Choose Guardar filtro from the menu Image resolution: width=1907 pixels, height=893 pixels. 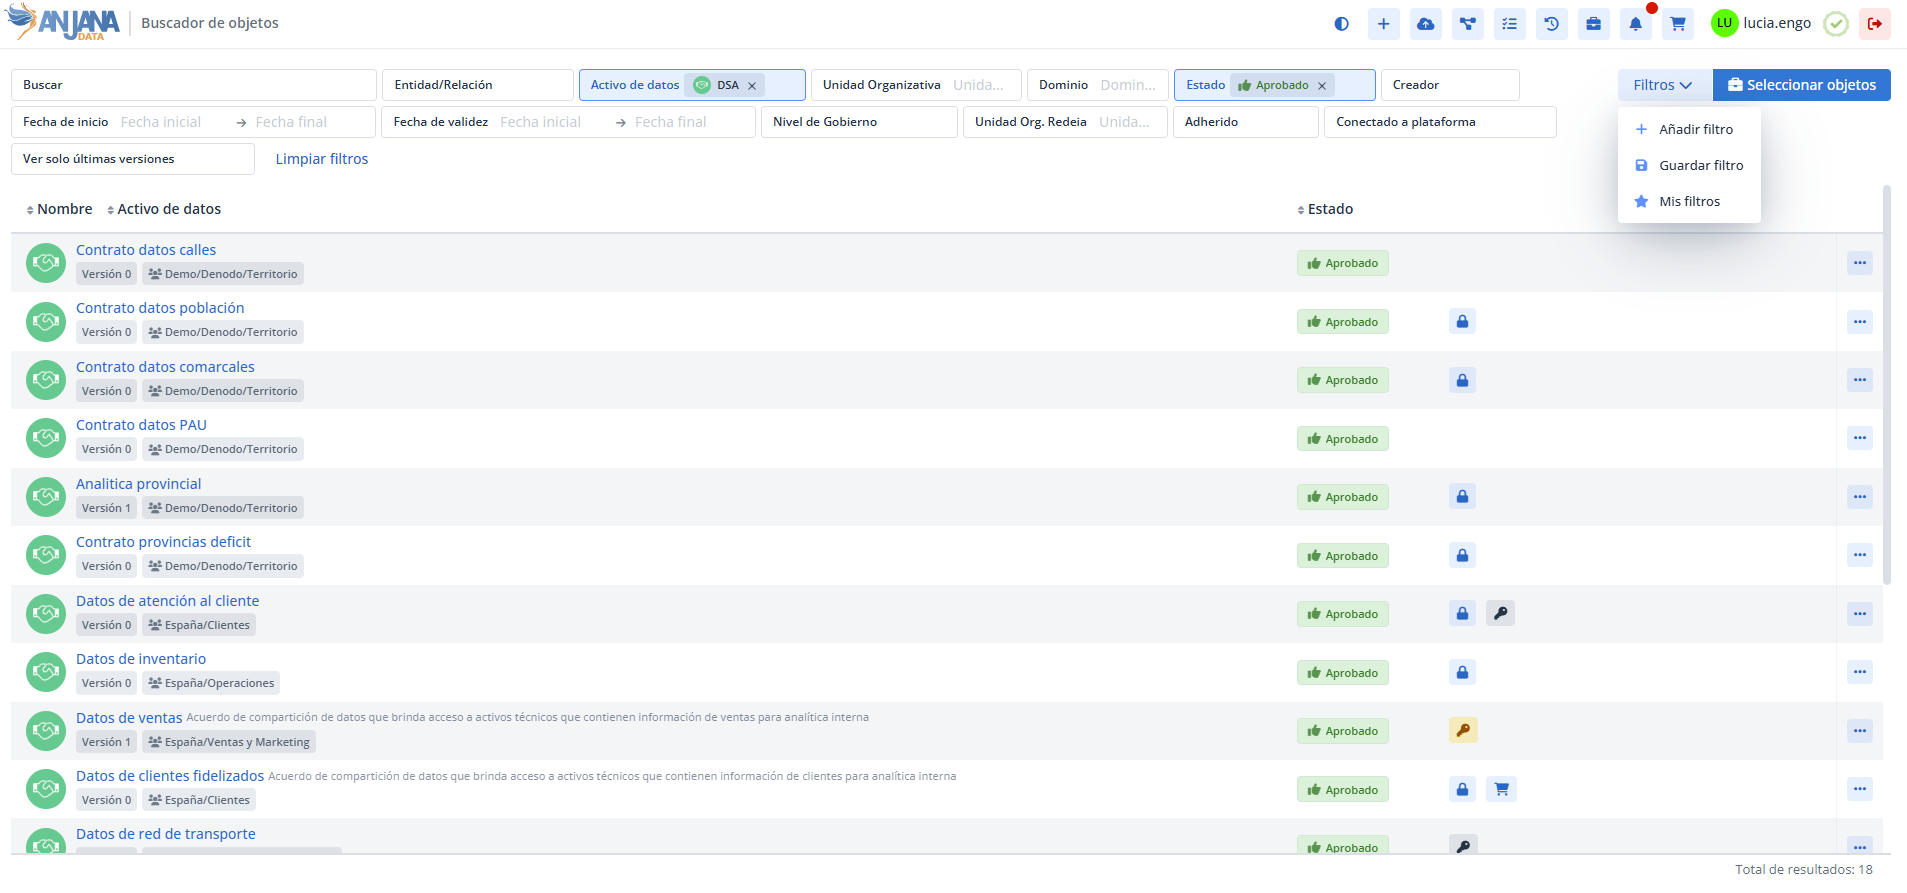pyautogui.click(x=1700, y=166)
